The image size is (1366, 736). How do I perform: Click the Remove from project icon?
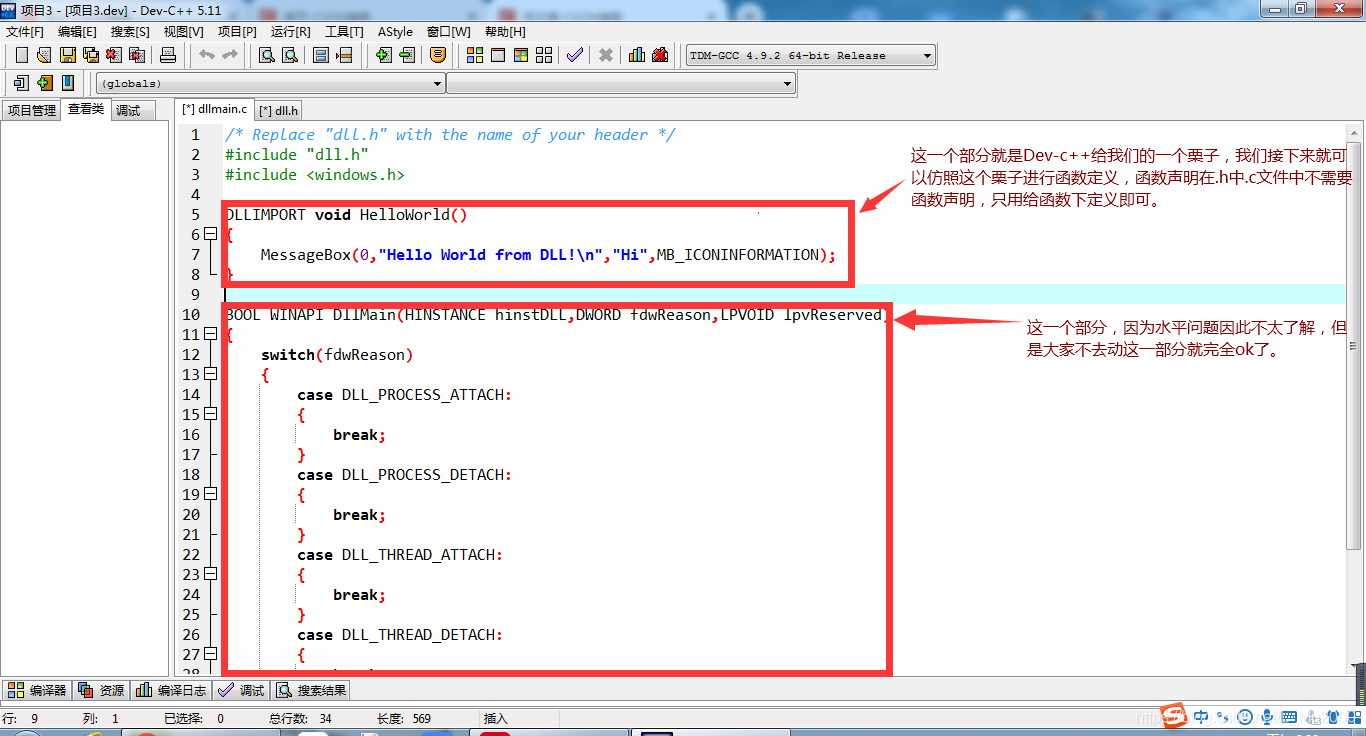point(407,55)
